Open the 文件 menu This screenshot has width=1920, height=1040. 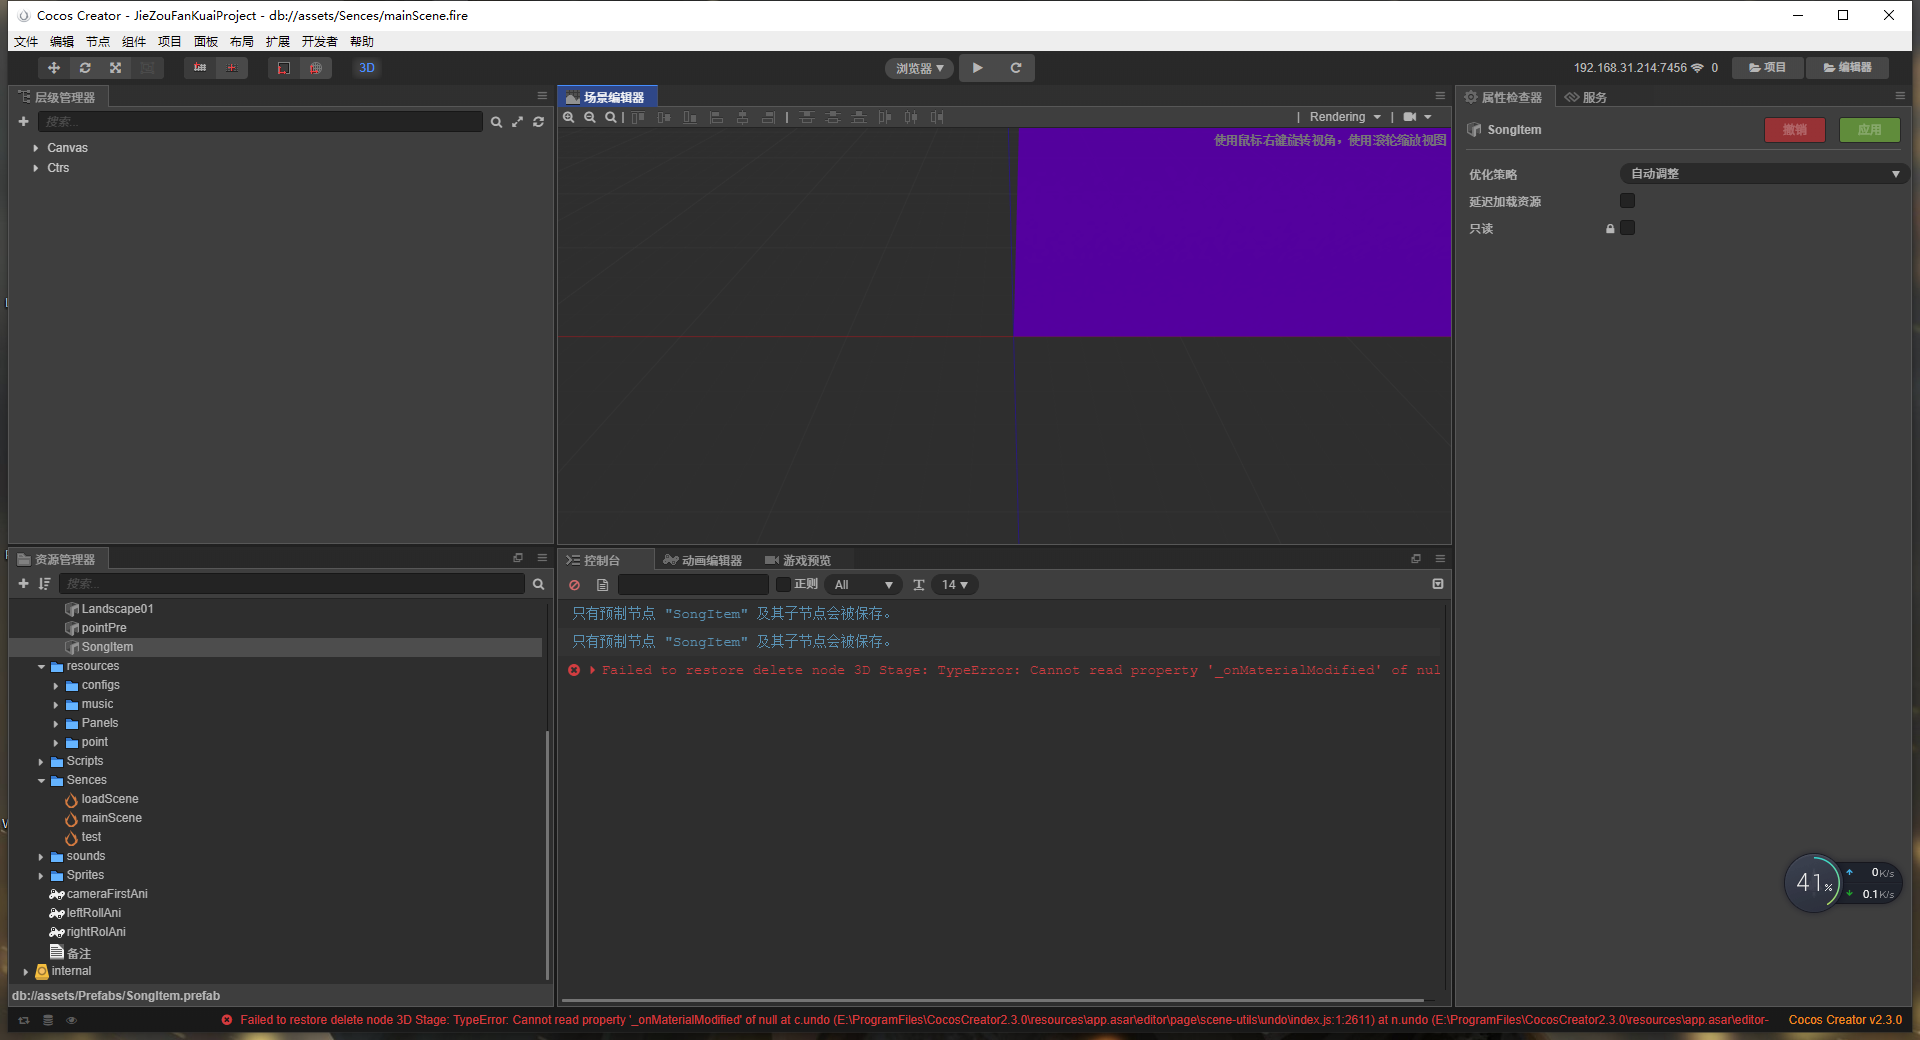tap(26, 42)
